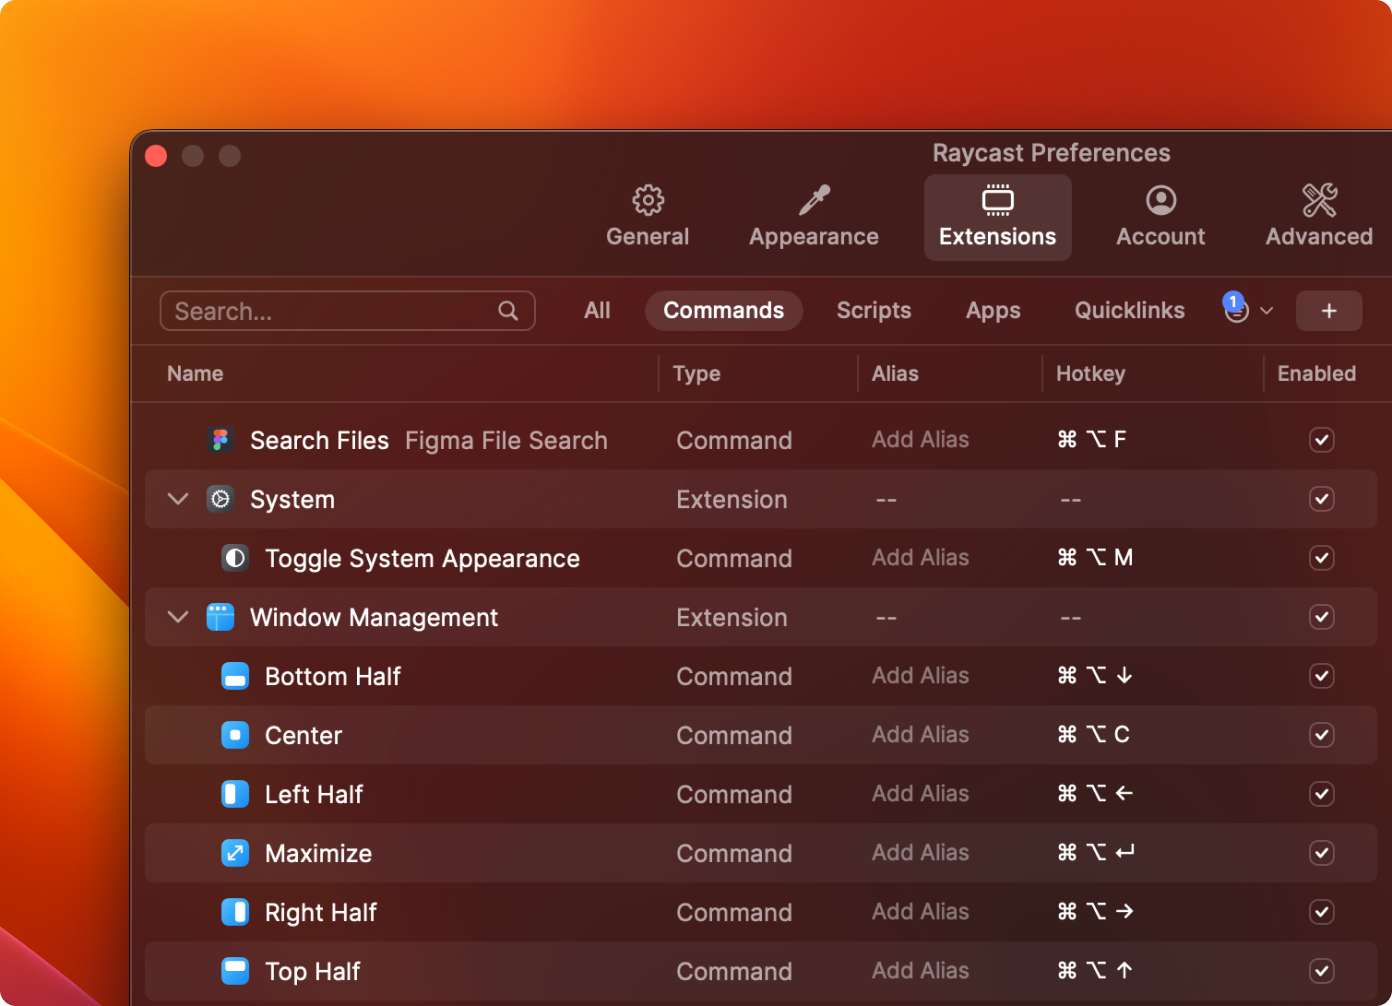Click the Left Half window icon
The image size is (1392, 1006).
tap(235, 795)
